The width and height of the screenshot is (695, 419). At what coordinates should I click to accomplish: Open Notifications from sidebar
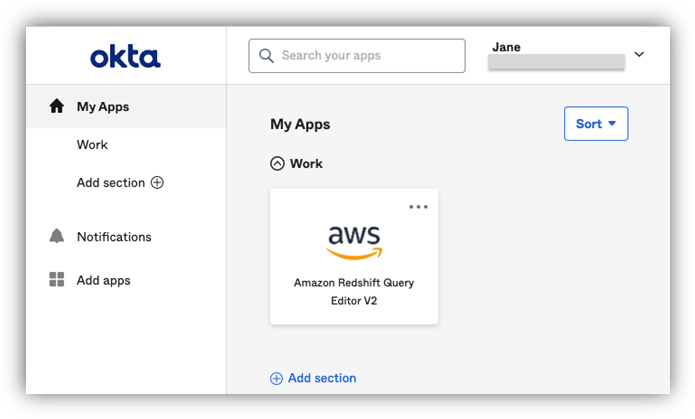pos(114,237)
